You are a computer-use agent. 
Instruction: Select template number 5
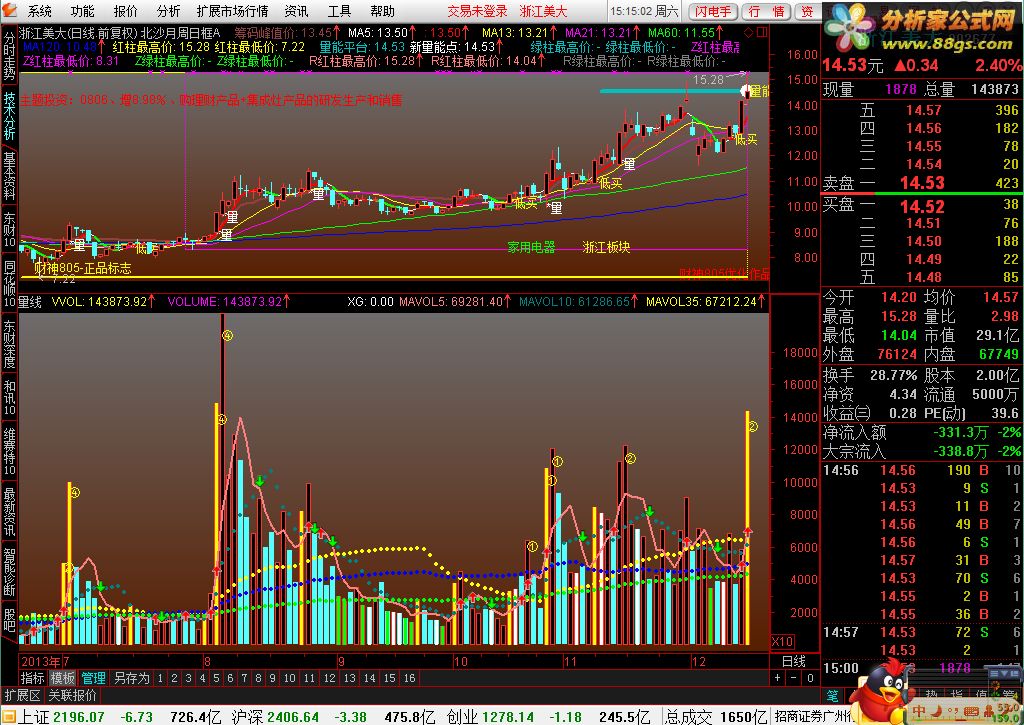coord(216,678)
